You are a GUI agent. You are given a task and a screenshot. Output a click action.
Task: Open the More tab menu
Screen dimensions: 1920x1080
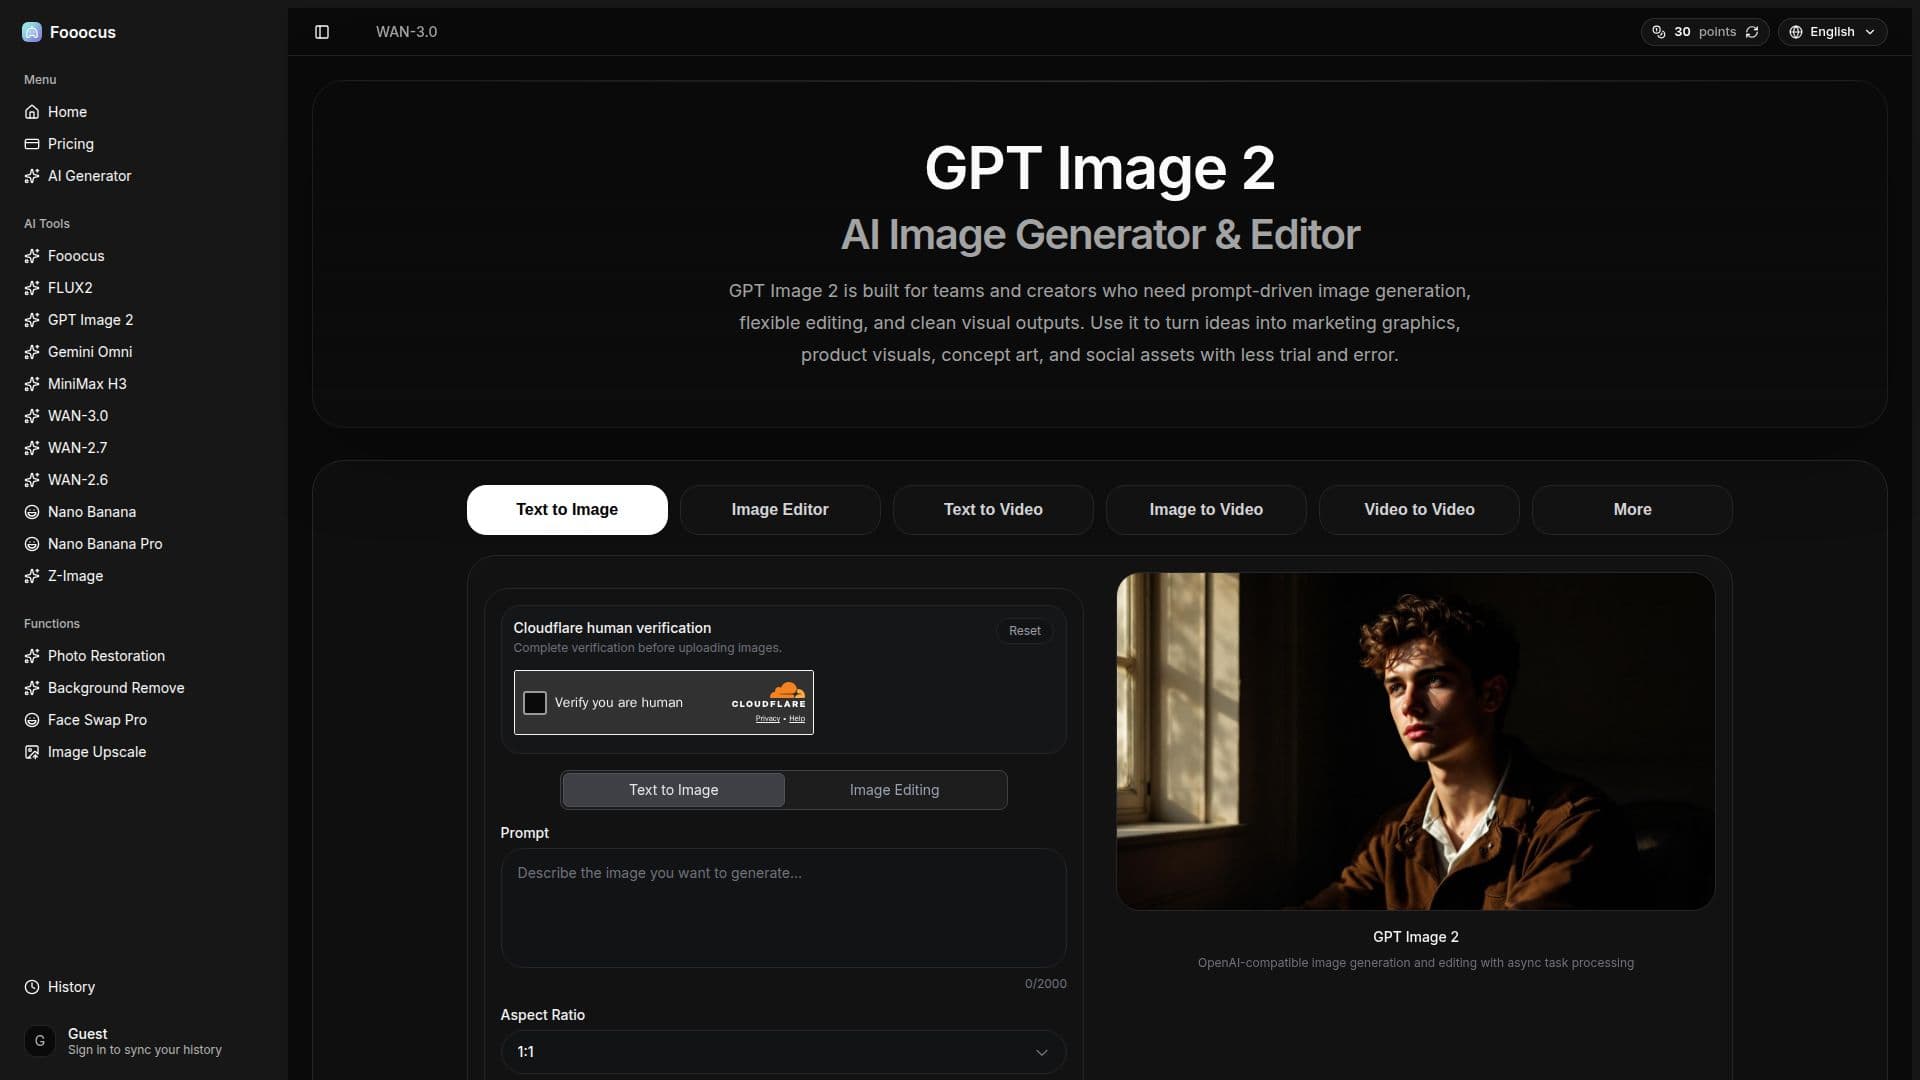coord(1632,510)
